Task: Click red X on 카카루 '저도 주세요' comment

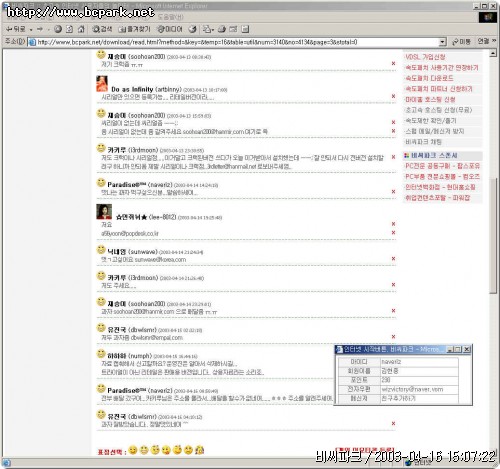Action: 393,285
